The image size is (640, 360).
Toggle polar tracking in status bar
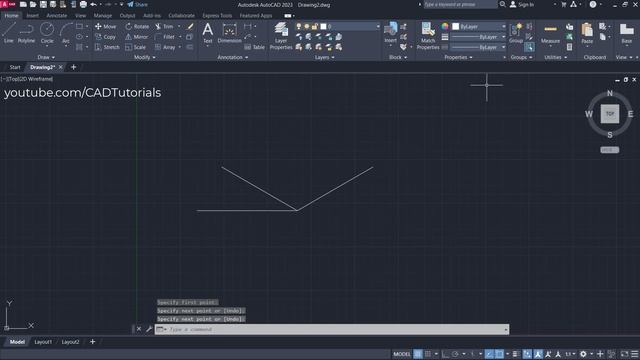(455, 354)
